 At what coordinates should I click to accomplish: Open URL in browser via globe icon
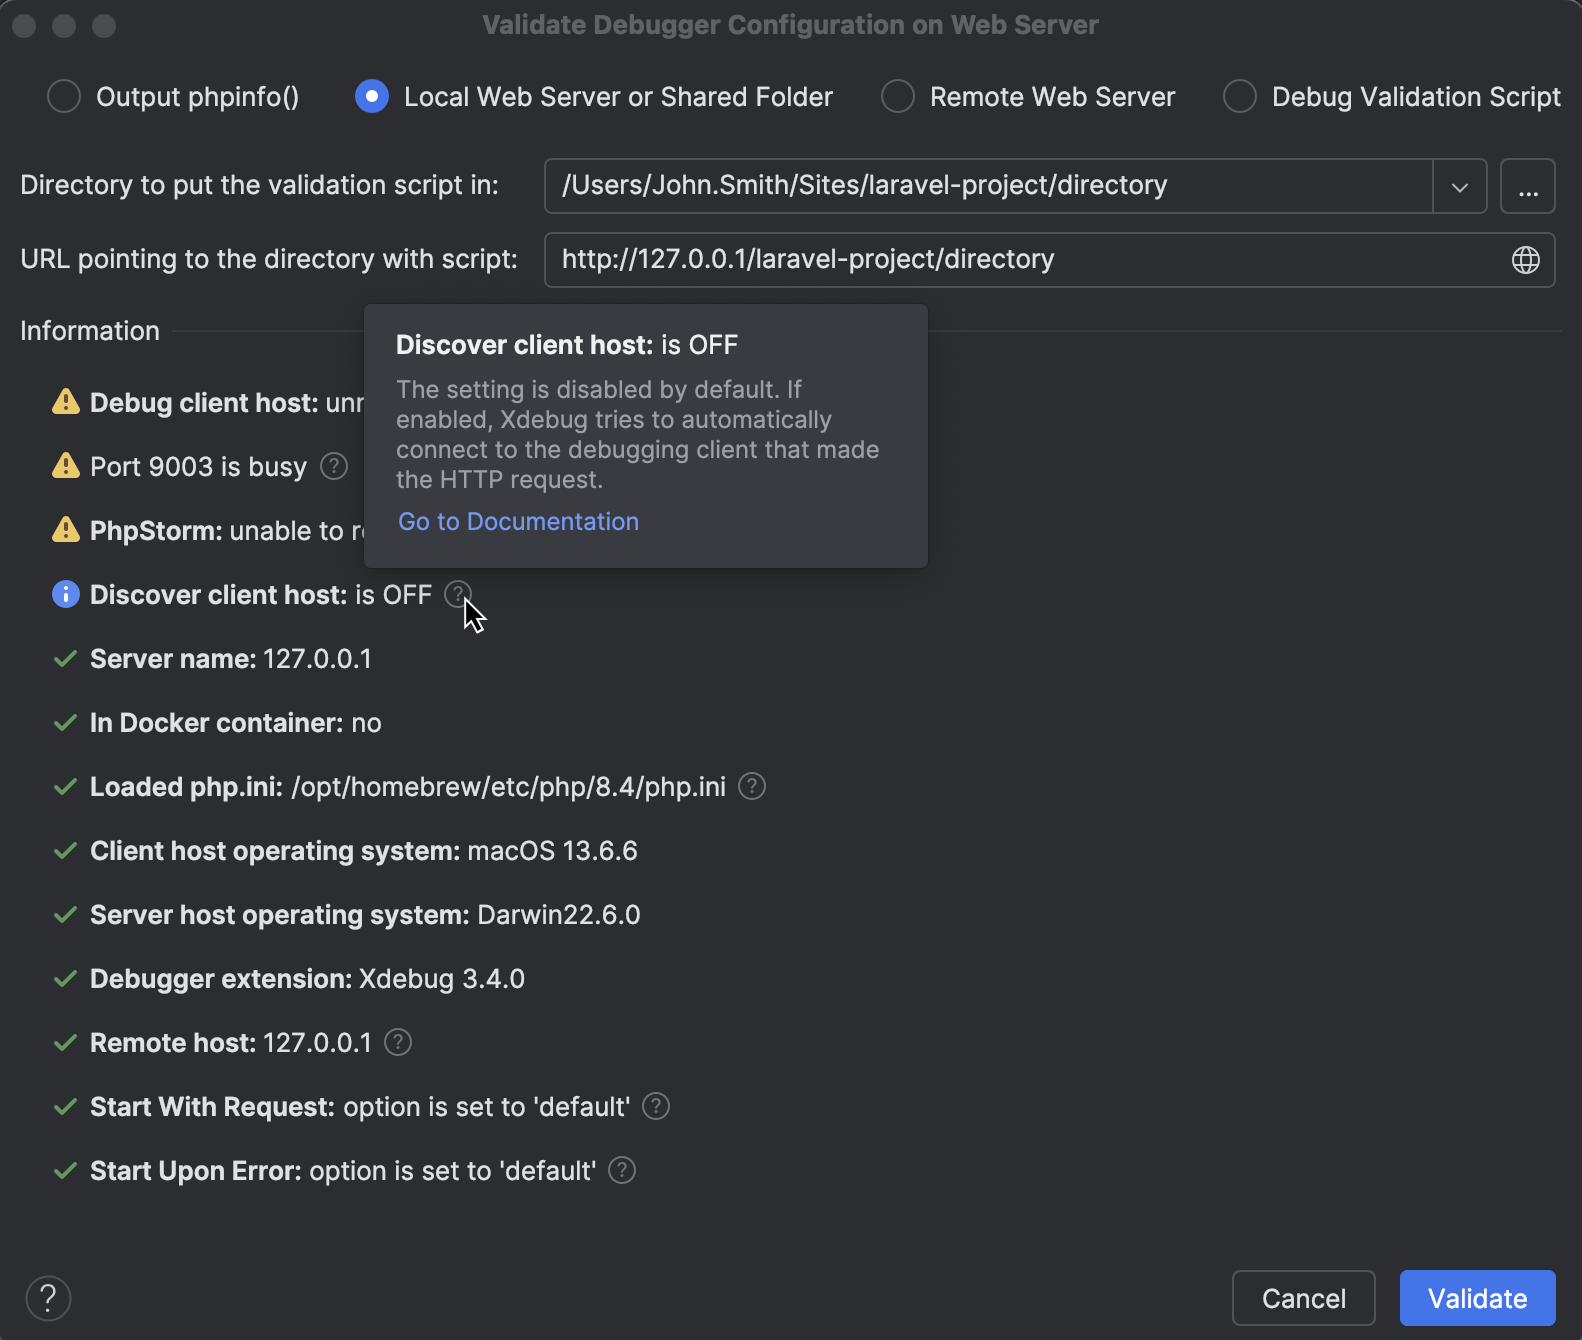(x=1525, y=260)
